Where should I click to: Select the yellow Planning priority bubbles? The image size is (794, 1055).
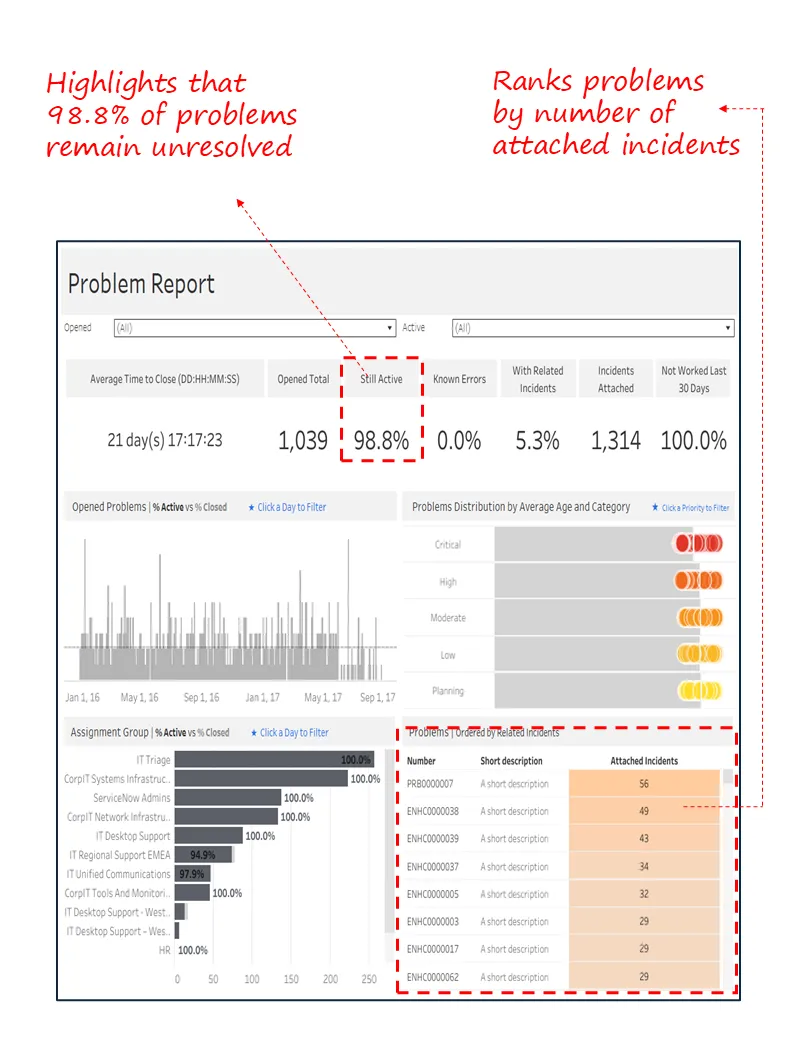click(x=700, y=690)
